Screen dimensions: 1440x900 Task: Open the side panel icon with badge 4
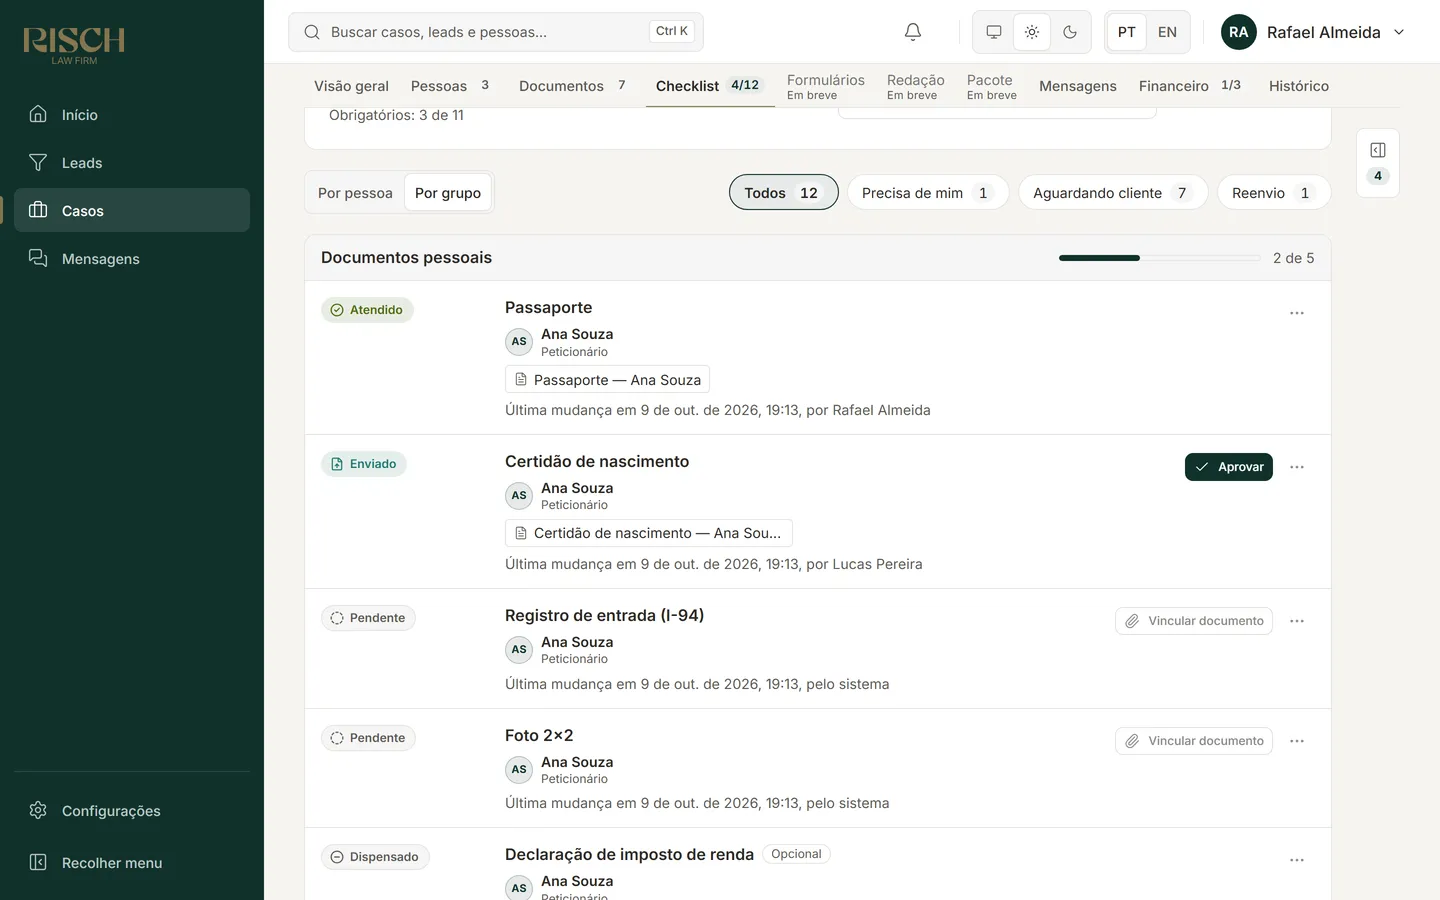pos(1378,163)
